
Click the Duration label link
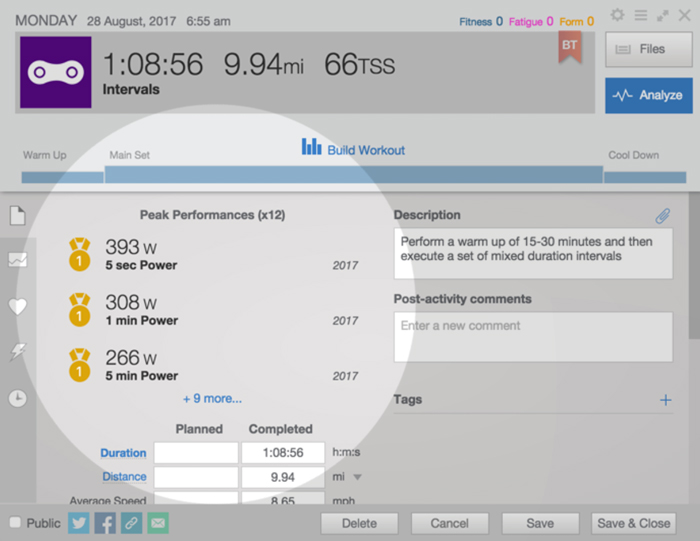coord(123,453)
